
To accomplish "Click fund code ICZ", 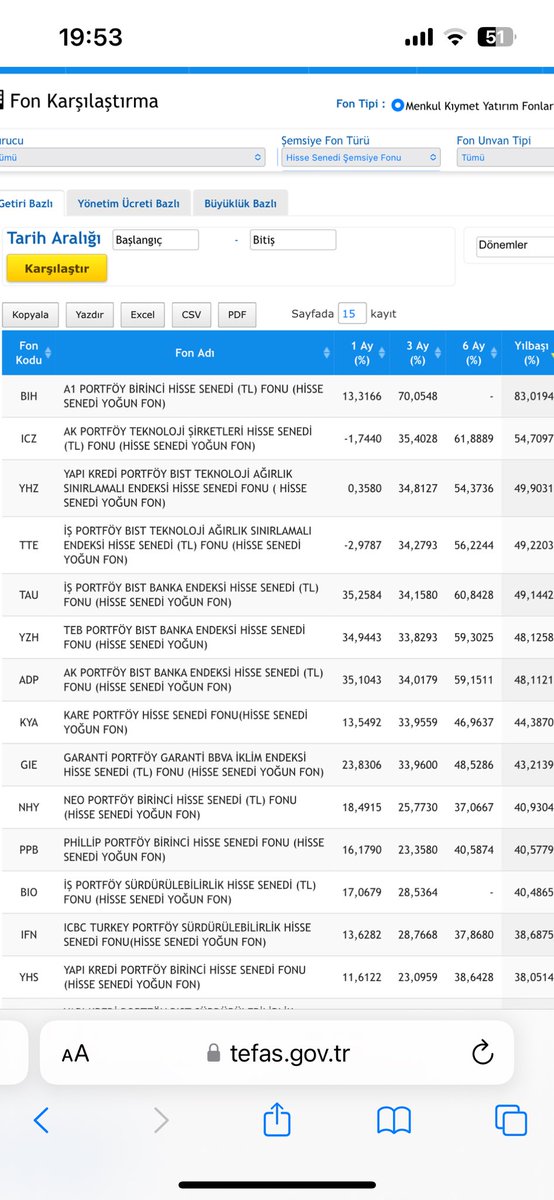I will [x=29, y=438].
